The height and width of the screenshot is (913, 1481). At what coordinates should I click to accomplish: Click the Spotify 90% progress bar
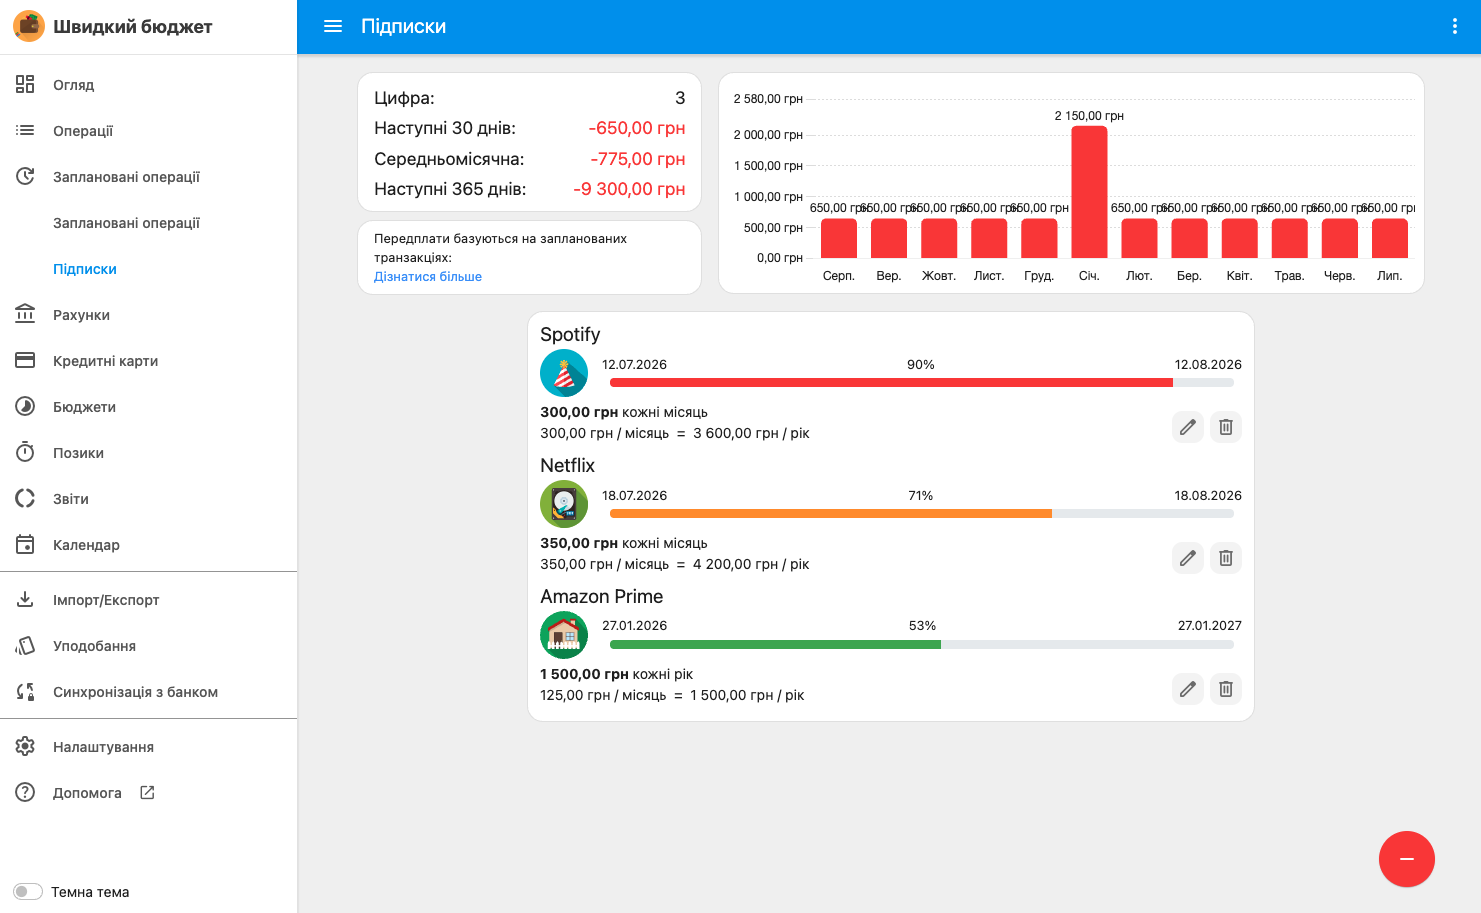(922, 382)
